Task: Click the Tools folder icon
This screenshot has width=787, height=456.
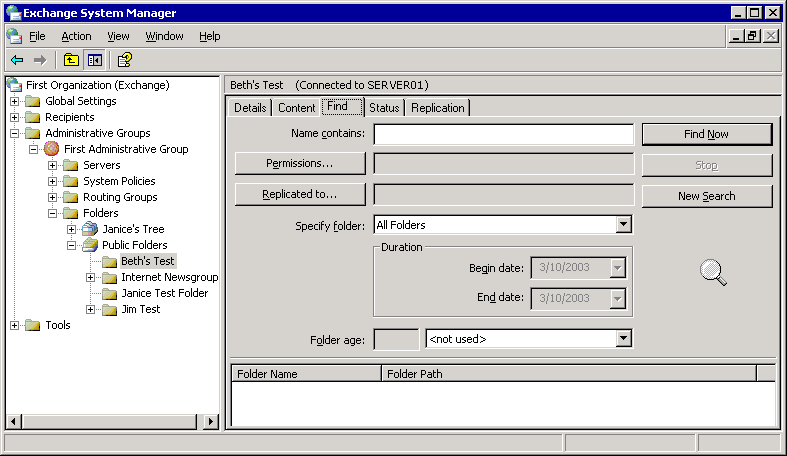Action: [33, 326]
